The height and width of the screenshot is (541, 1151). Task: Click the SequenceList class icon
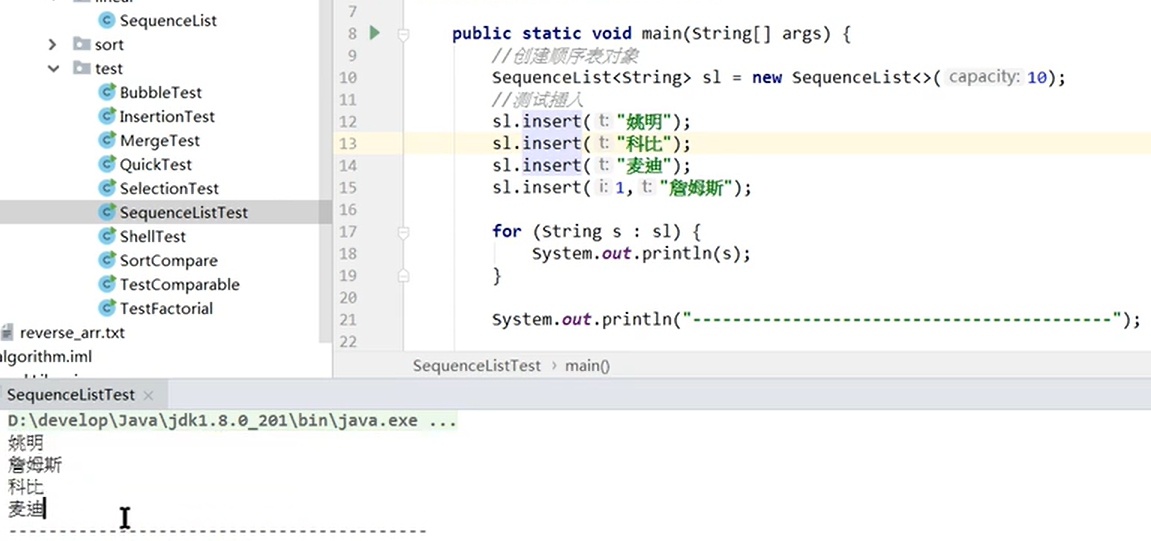point(107,21)
